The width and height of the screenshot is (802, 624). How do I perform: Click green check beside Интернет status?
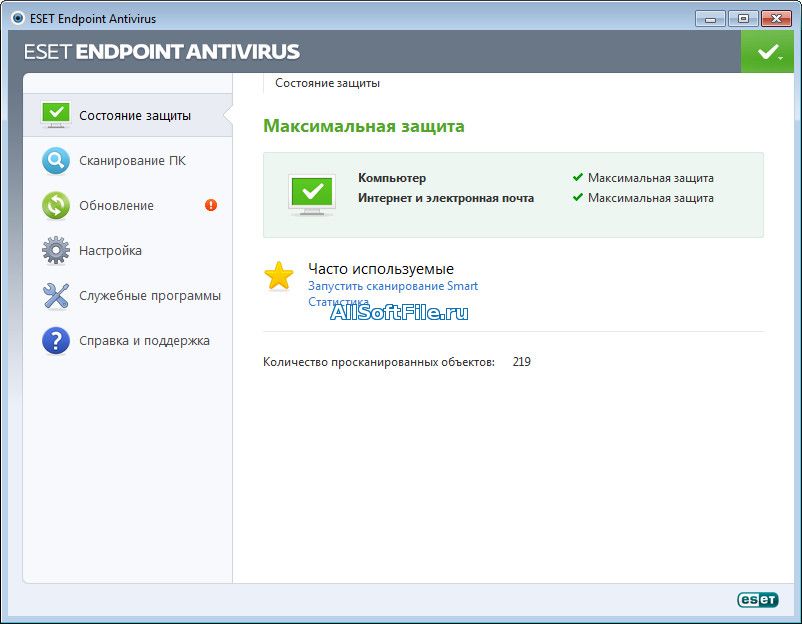click(x=578, y=197)
